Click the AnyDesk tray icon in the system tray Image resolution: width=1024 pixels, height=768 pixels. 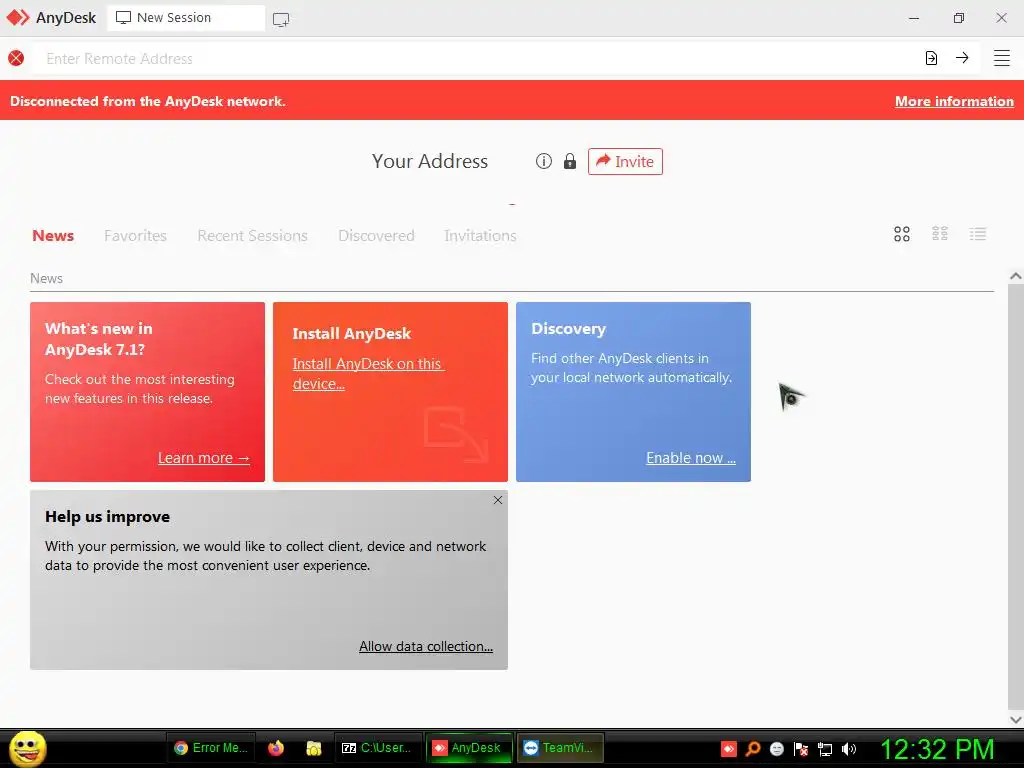[x=729, y=749]
